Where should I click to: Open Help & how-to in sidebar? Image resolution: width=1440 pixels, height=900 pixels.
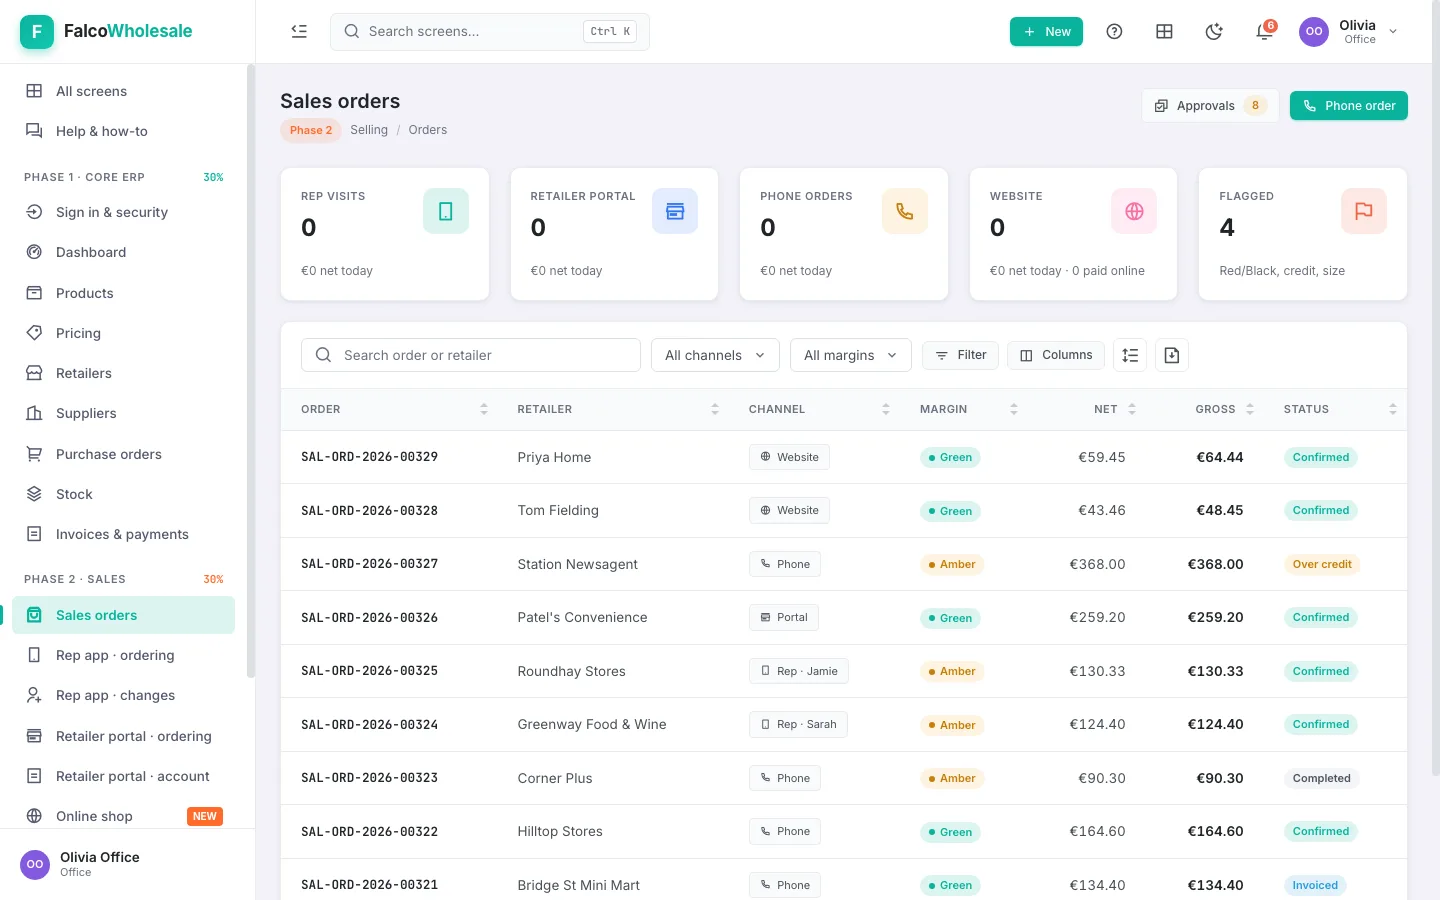(x=124, y=131)
